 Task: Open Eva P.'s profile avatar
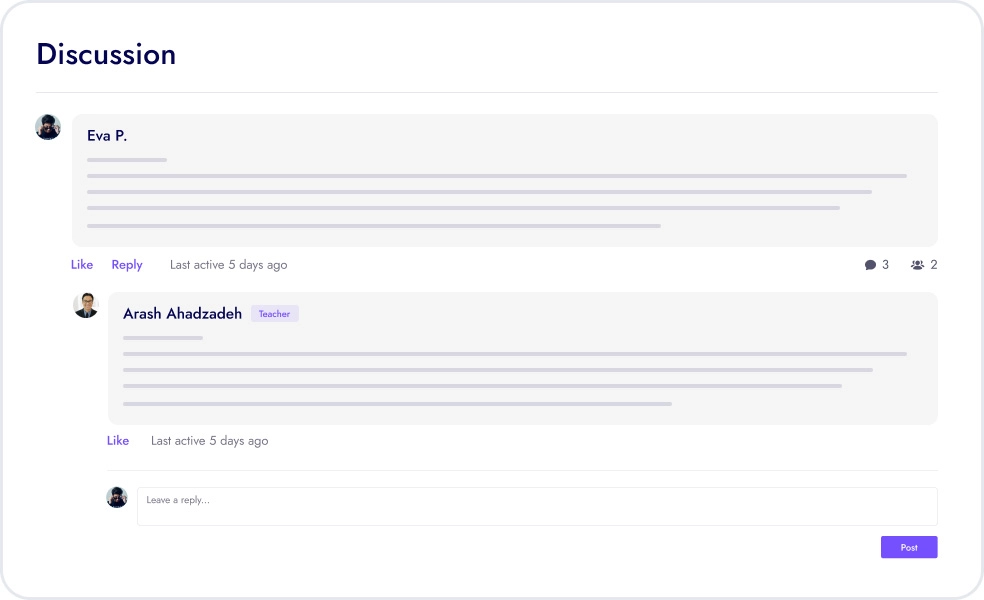48,127
